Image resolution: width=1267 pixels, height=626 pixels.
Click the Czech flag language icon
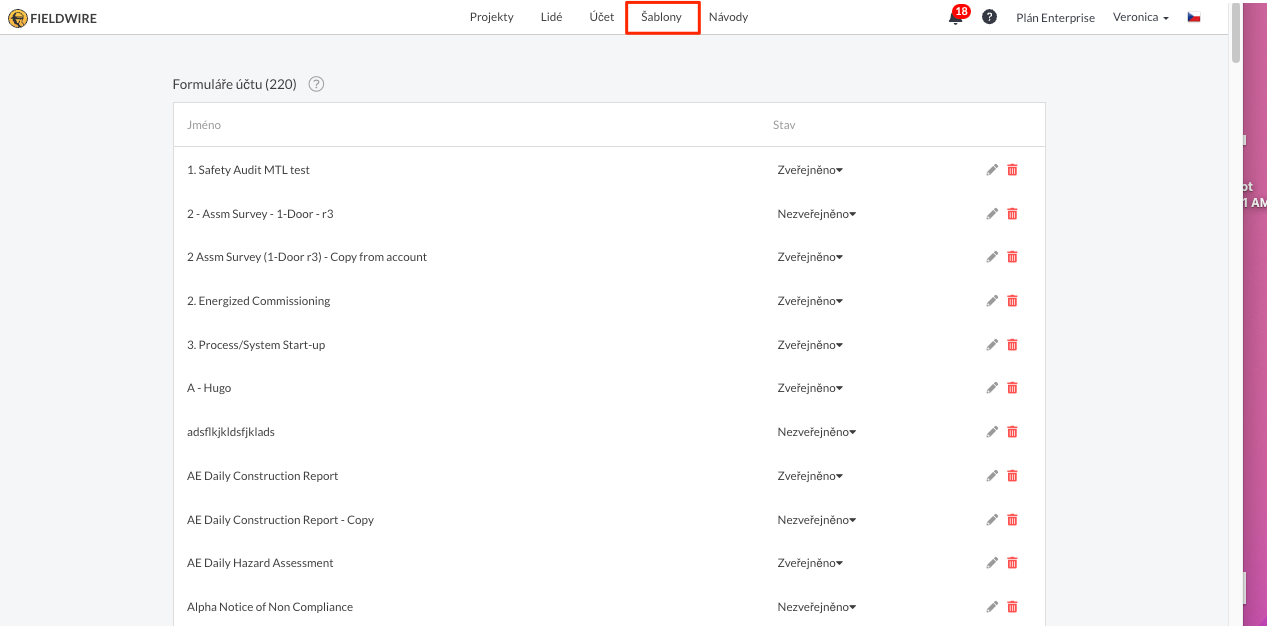tap(1193, 17)
